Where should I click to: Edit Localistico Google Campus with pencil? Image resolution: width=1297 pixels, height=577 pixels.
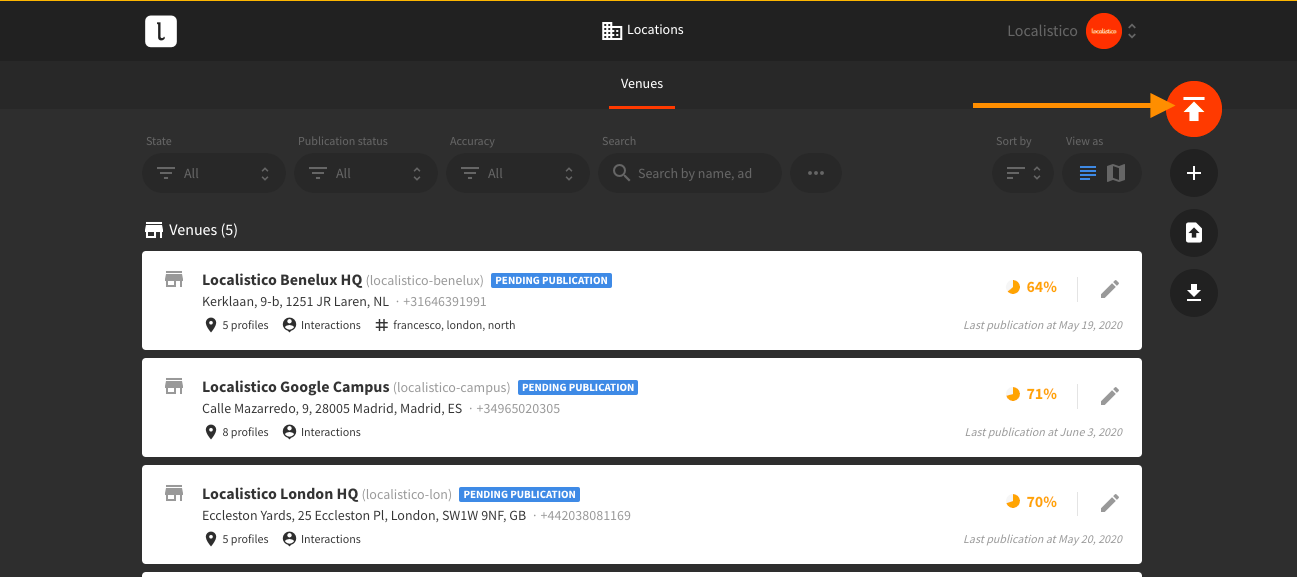click(1110, 396)
